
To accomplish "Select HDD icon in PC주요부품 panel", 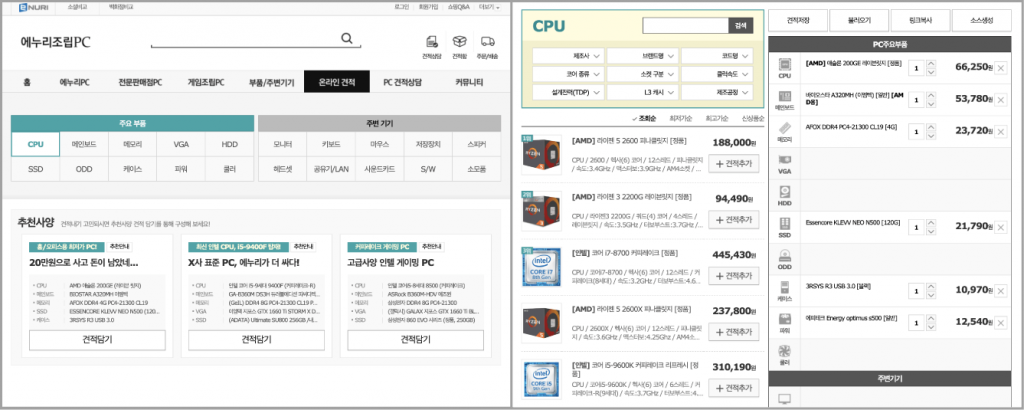I will click(x=784, y=192).
